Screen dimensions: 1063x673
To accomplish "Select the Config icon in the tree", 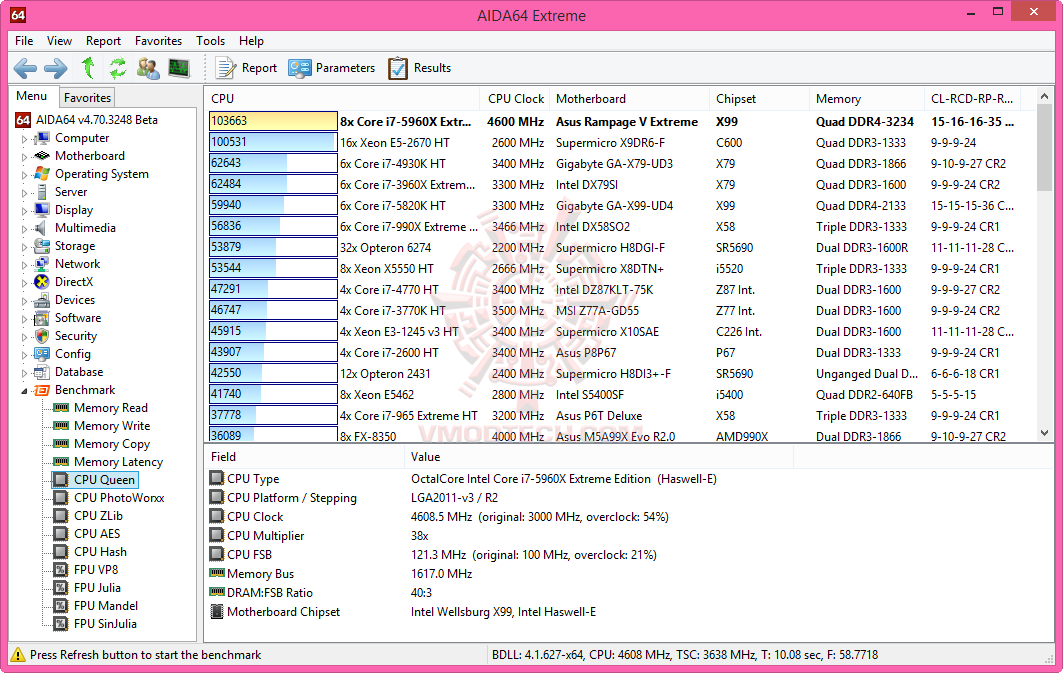I will point(42,354).
